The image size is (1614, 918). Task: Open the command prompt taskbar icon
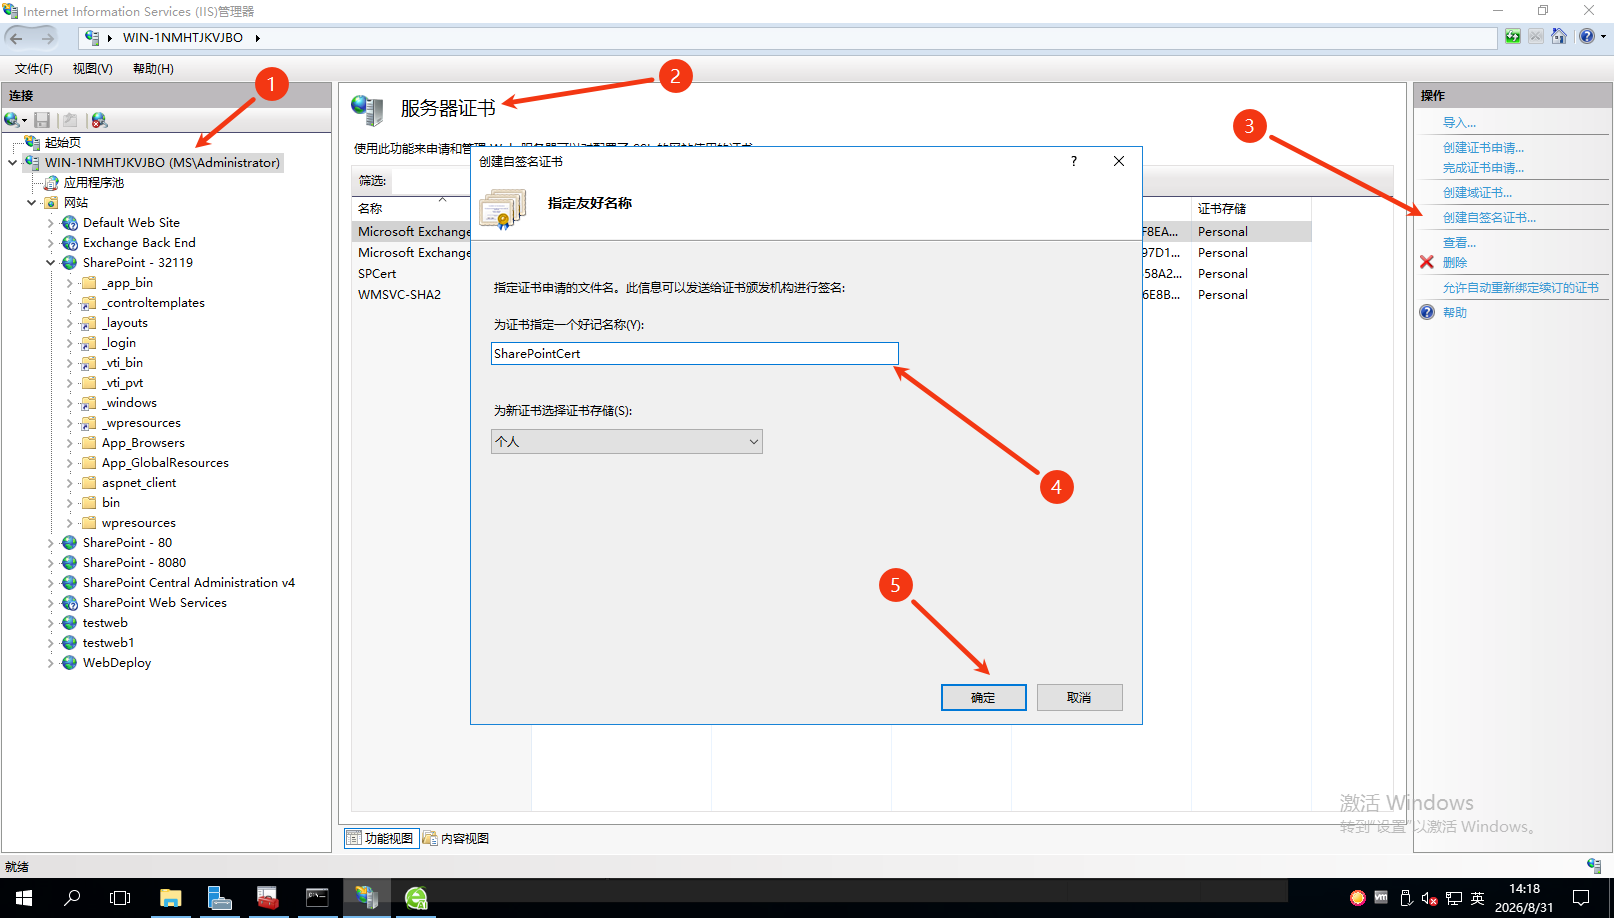(x=317, y=898)
